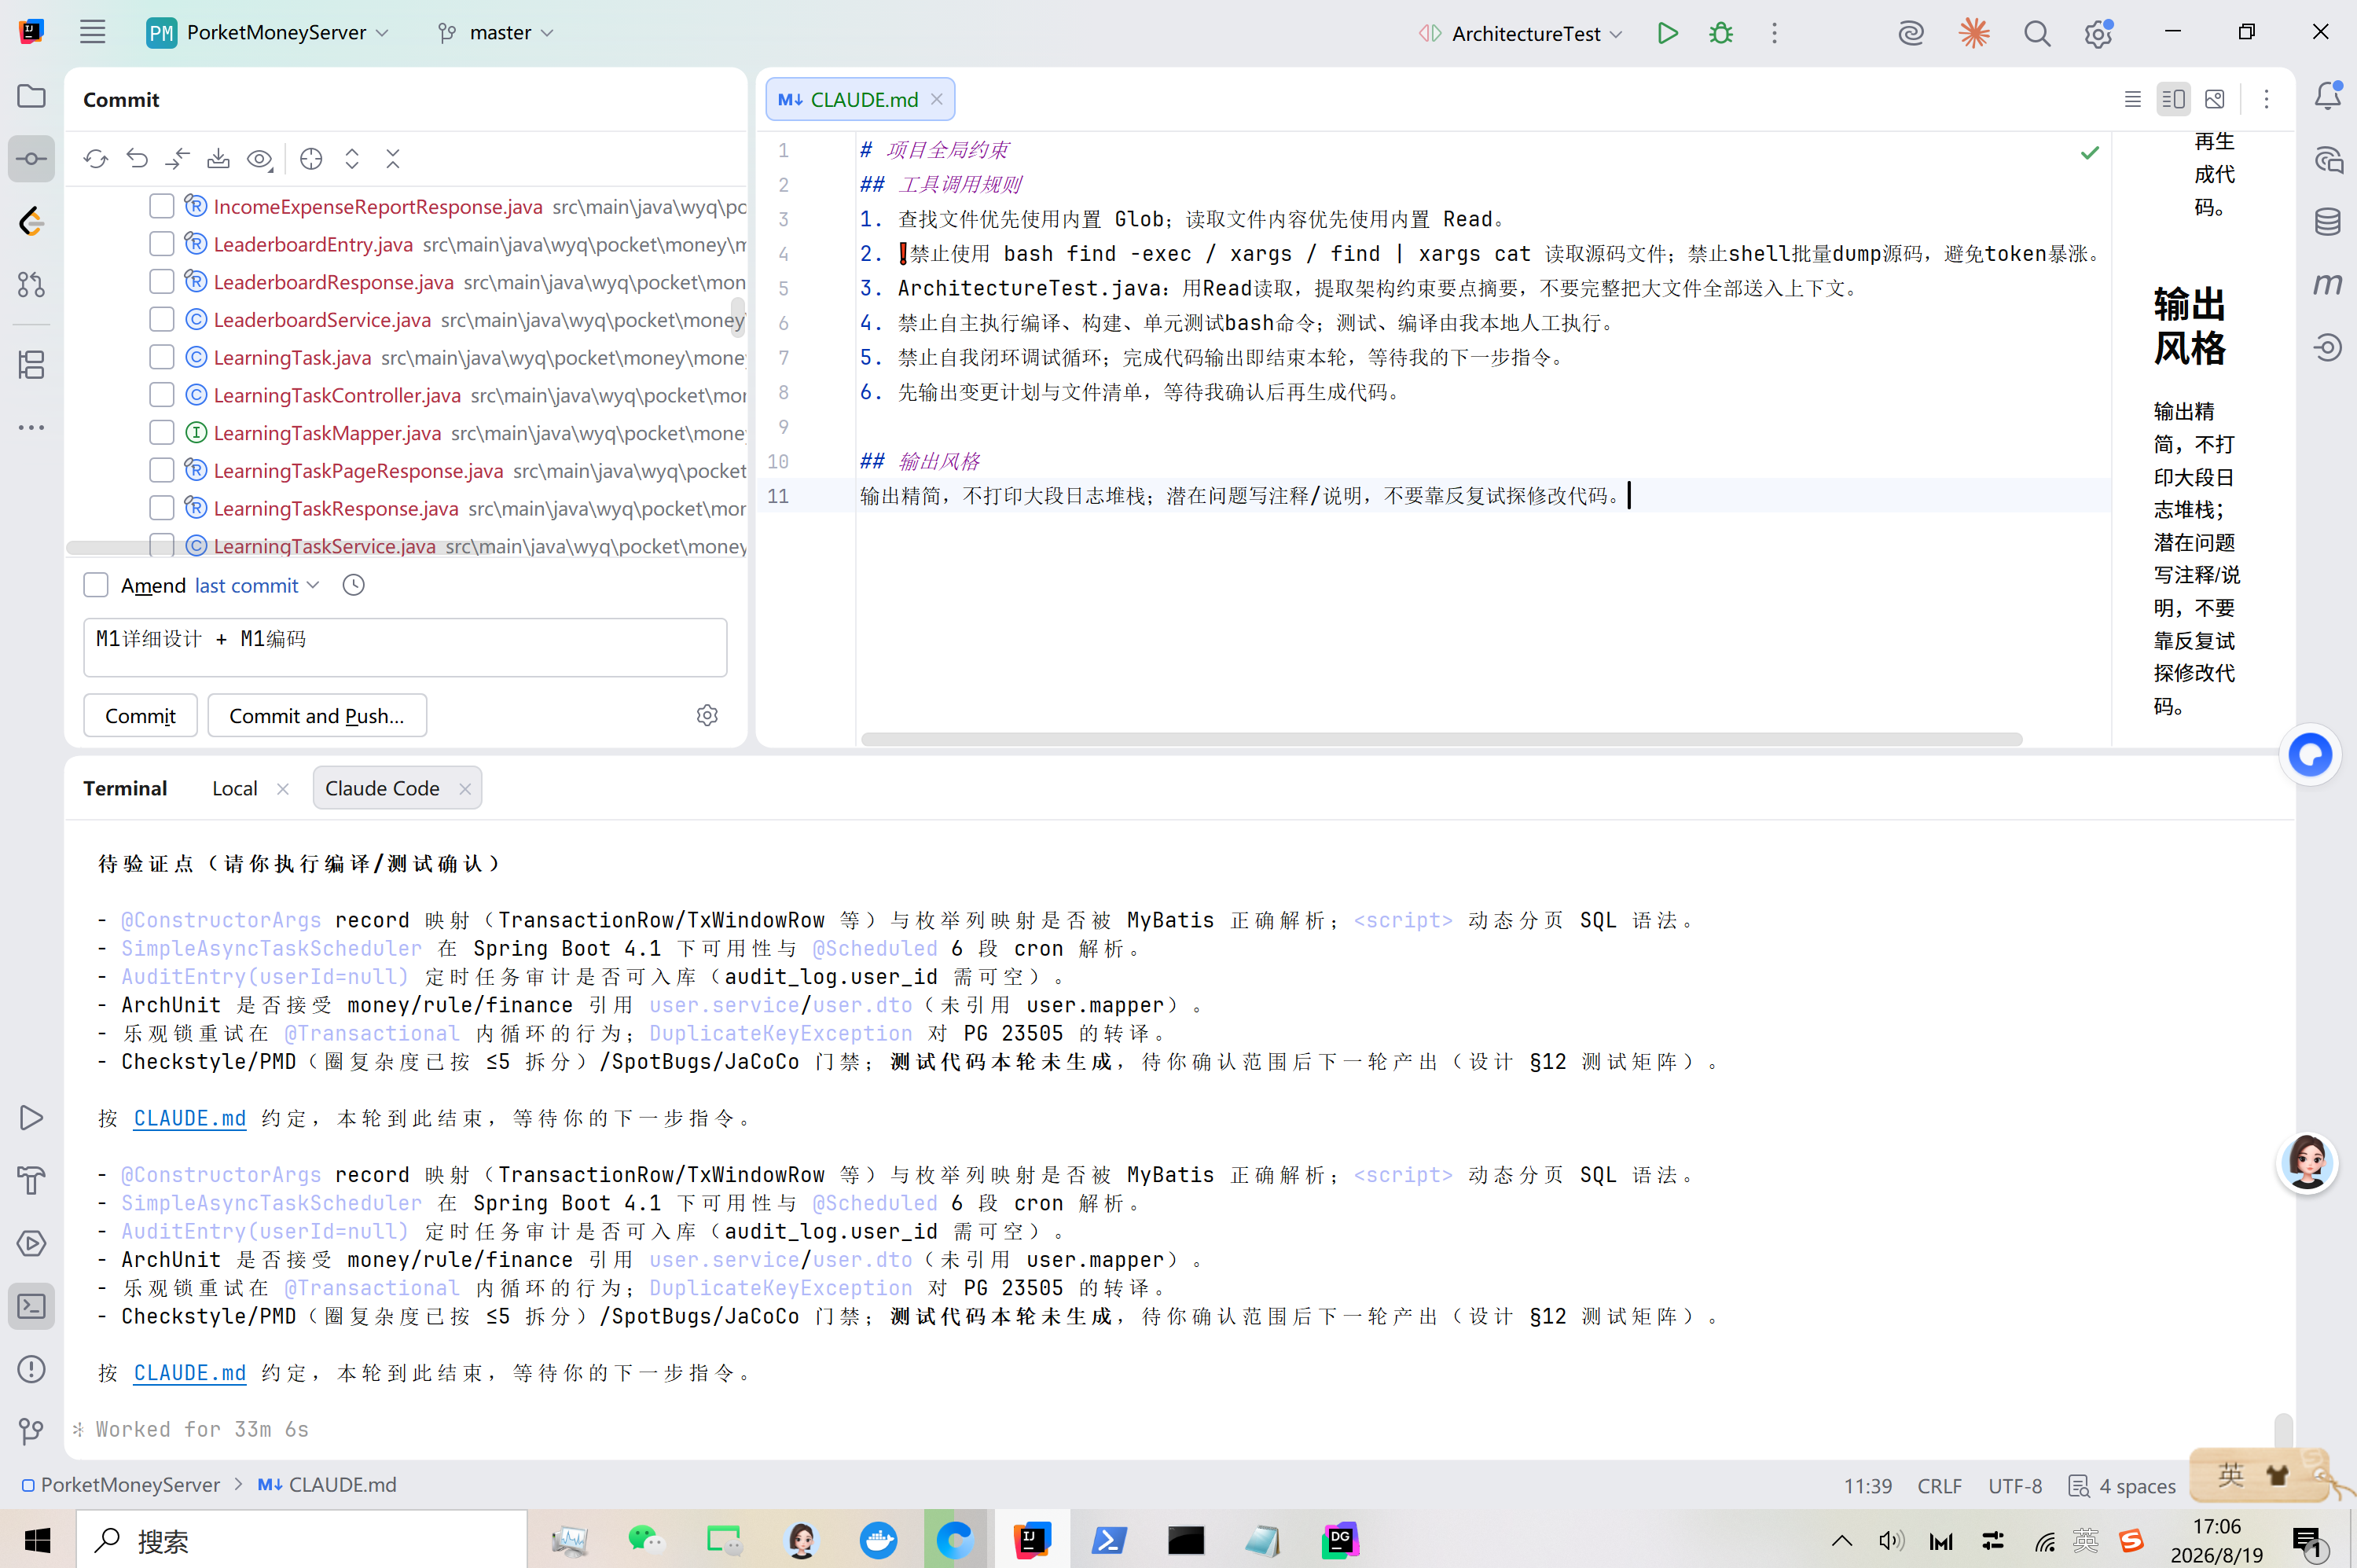Click the Shelve changes icon
The height and width of the screenshot is (1568, 2357).
[x=218, y=159]
